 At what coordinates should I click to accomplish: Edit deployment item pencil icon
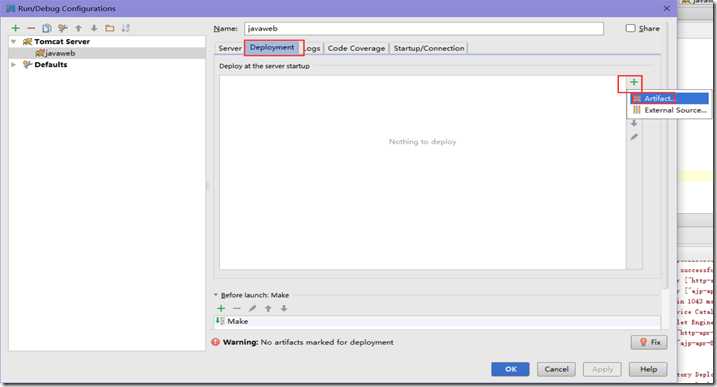(634, 137)
